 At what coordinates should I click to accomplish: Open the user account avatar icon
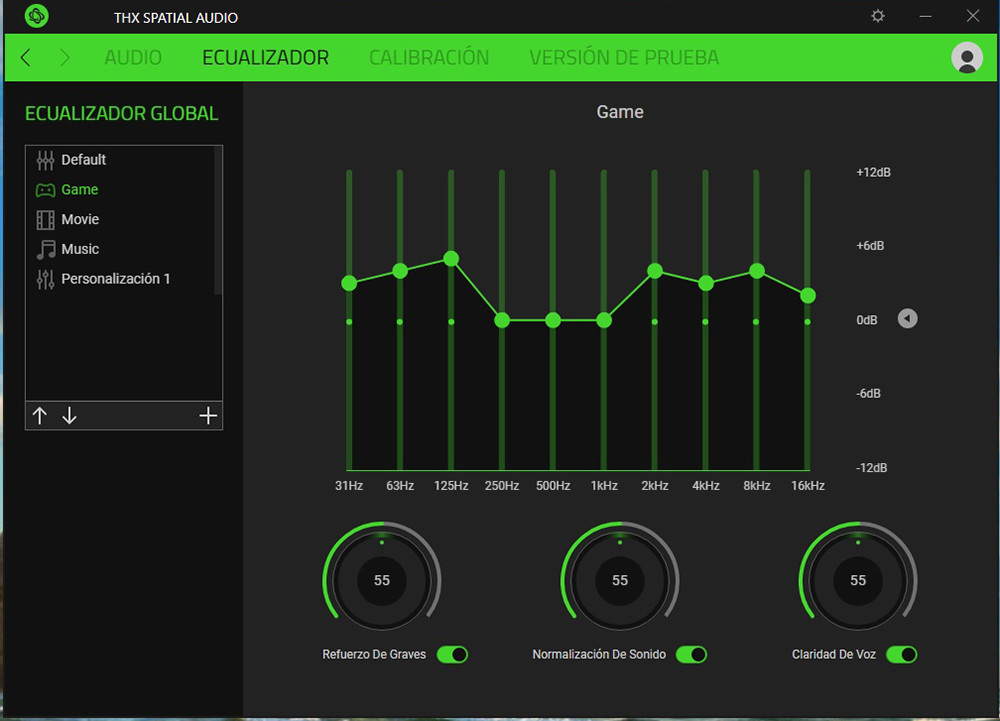(966, 58)
